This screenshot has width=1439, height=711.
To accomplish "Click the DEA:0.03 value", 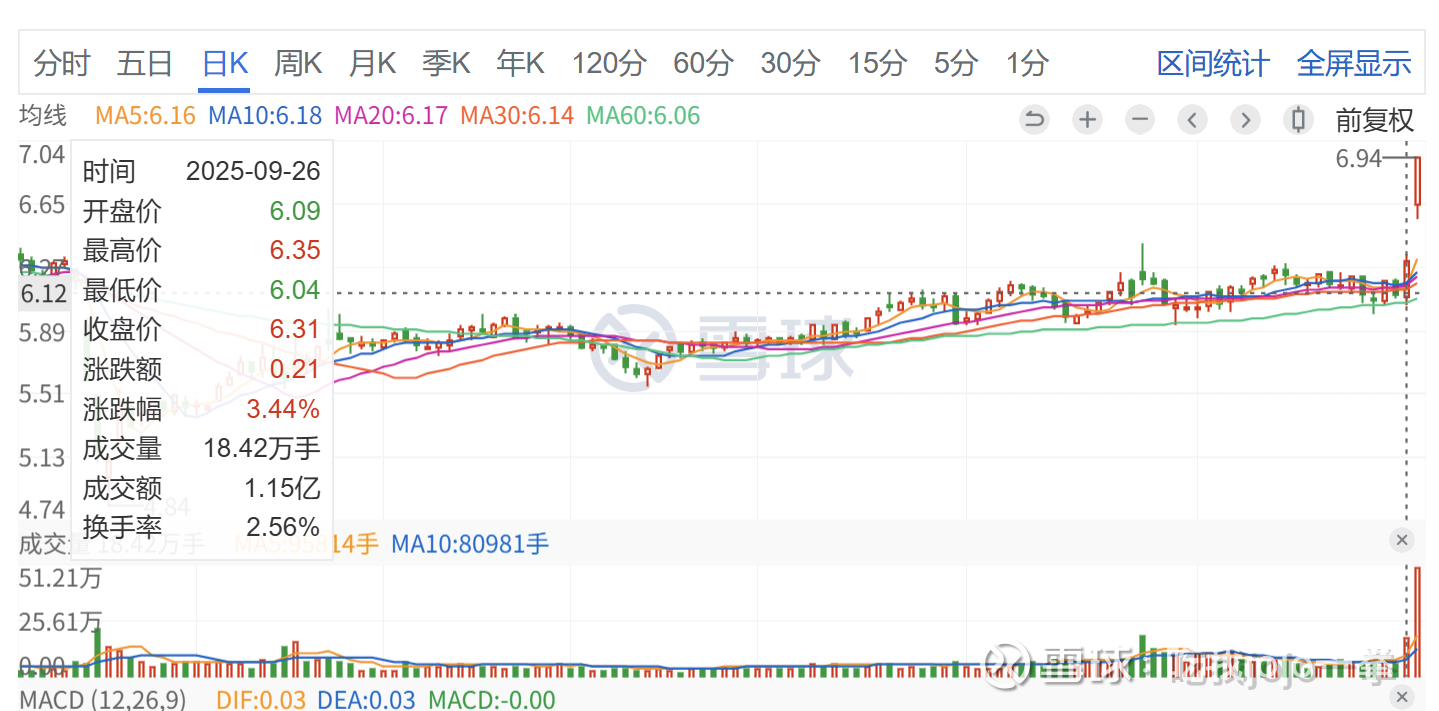I will 367,699.
